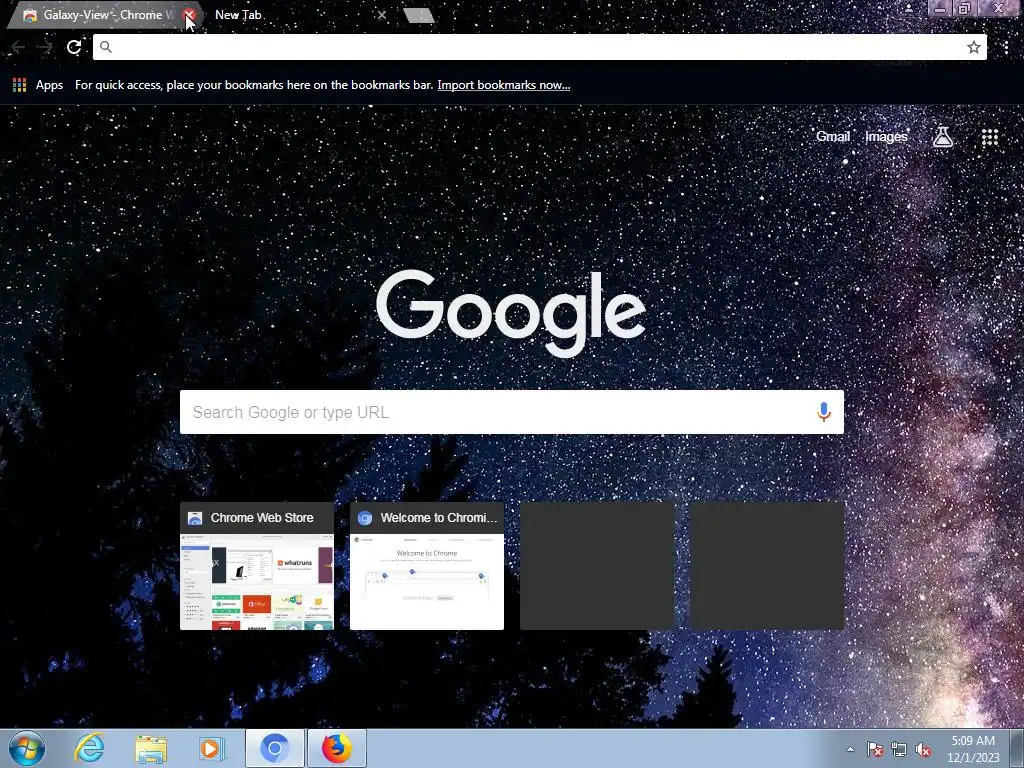Launch Firefox from the taskbar
The height and width of the screenshot is (768, 1024).
tap(336, 748)
